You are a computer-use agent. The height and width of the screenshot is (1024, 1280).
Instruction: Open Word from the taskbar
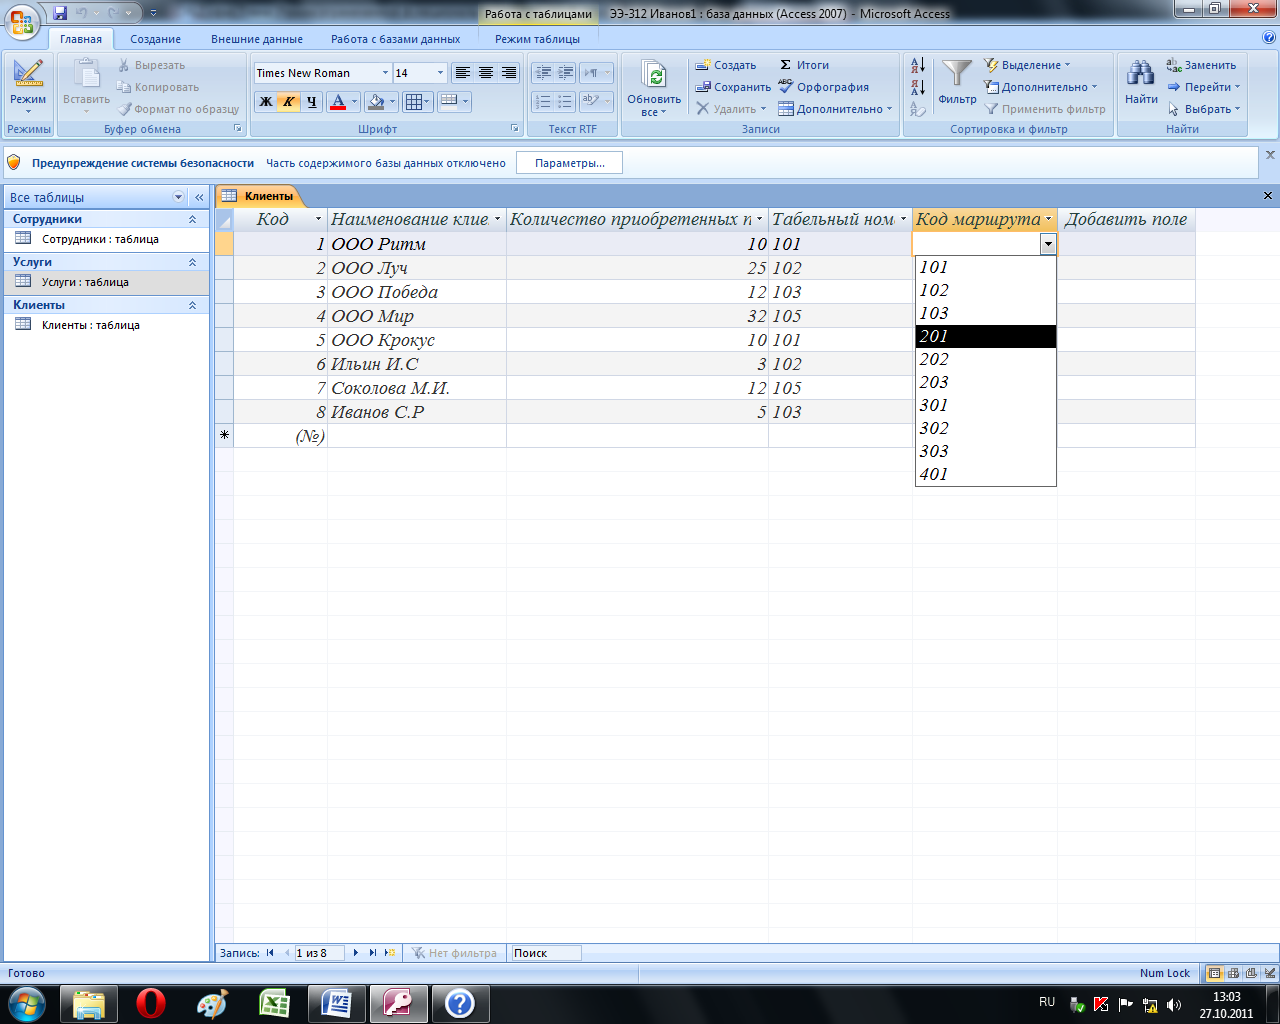pos(337,1003)
